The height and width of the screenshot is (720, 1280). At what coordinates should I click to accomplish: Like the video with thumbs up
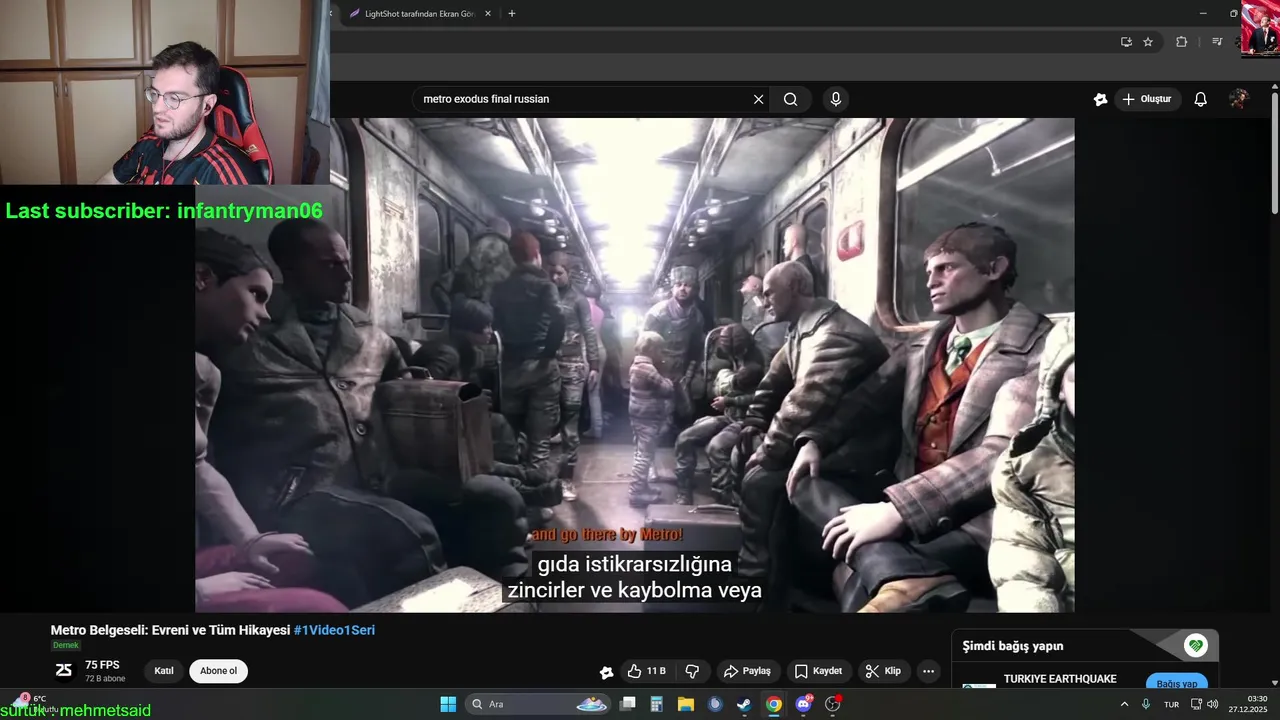646,671
